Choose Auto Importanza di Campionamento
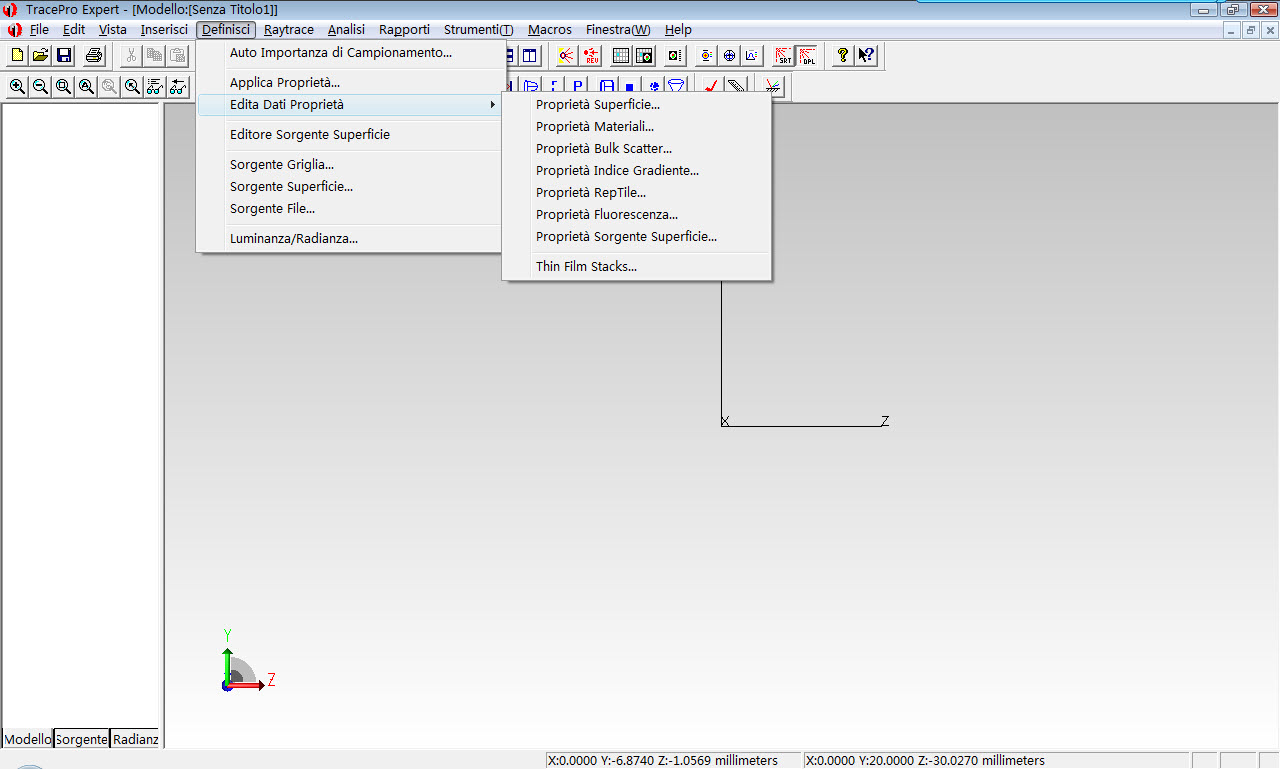1280x769 pixels. 350,52
